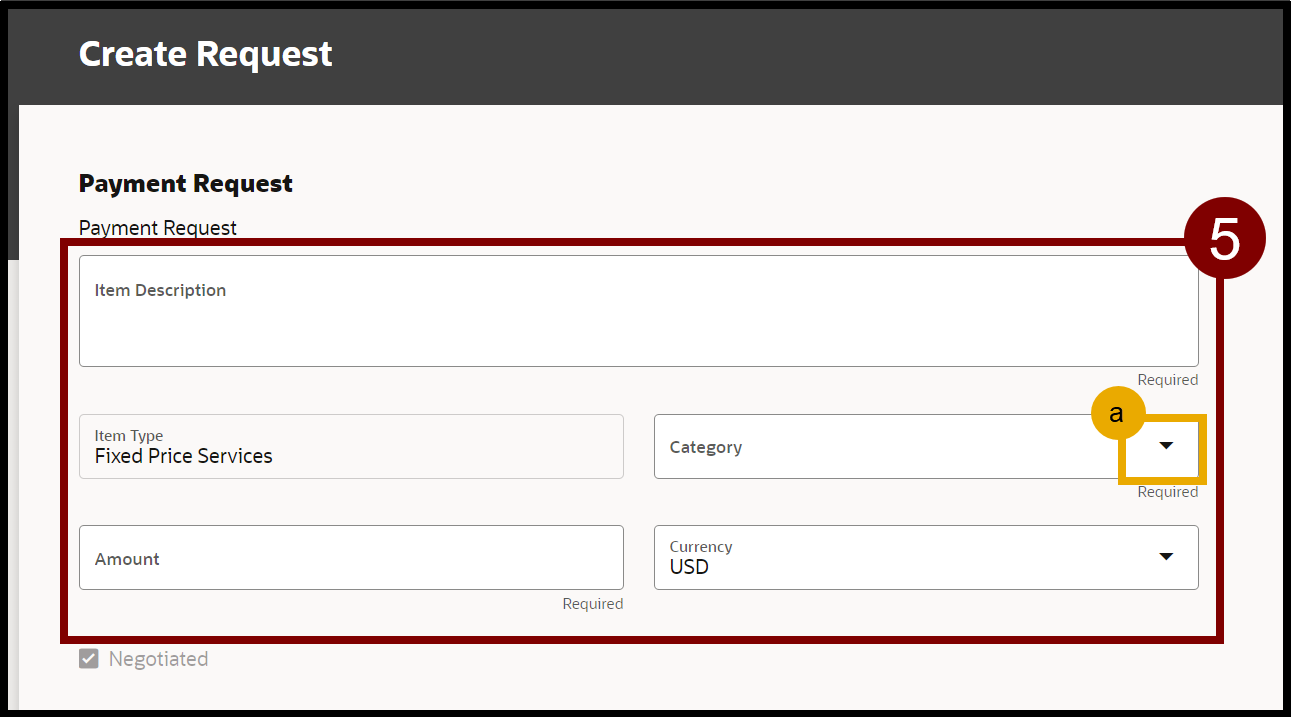
Task: Click the Negotiated checkbox label text
Action: 158,659
